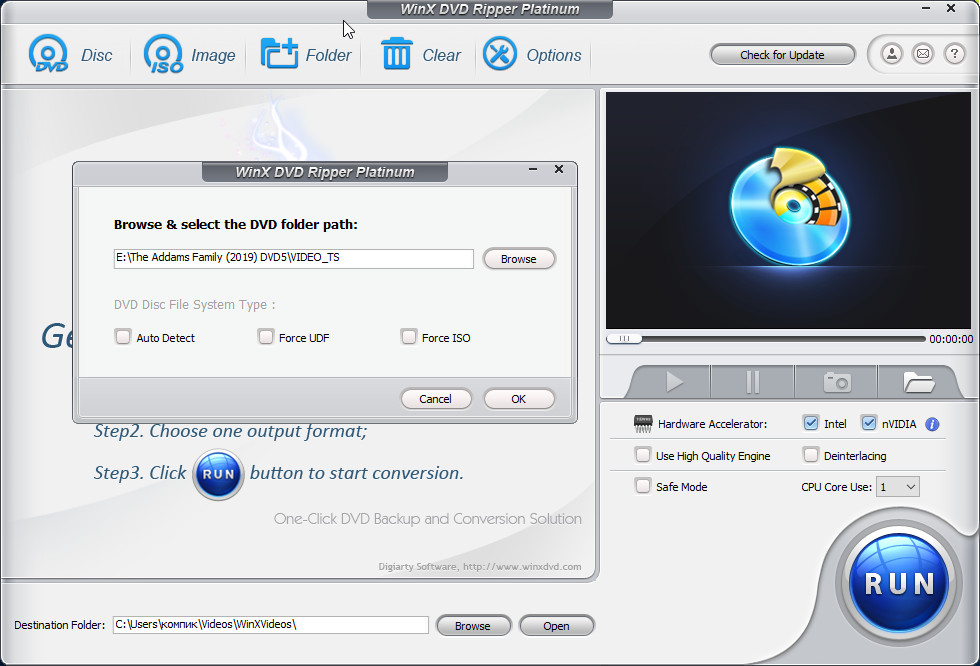Close the folder path dialog
The height and width of the screenshot is (666, 980).
(559, 169)
